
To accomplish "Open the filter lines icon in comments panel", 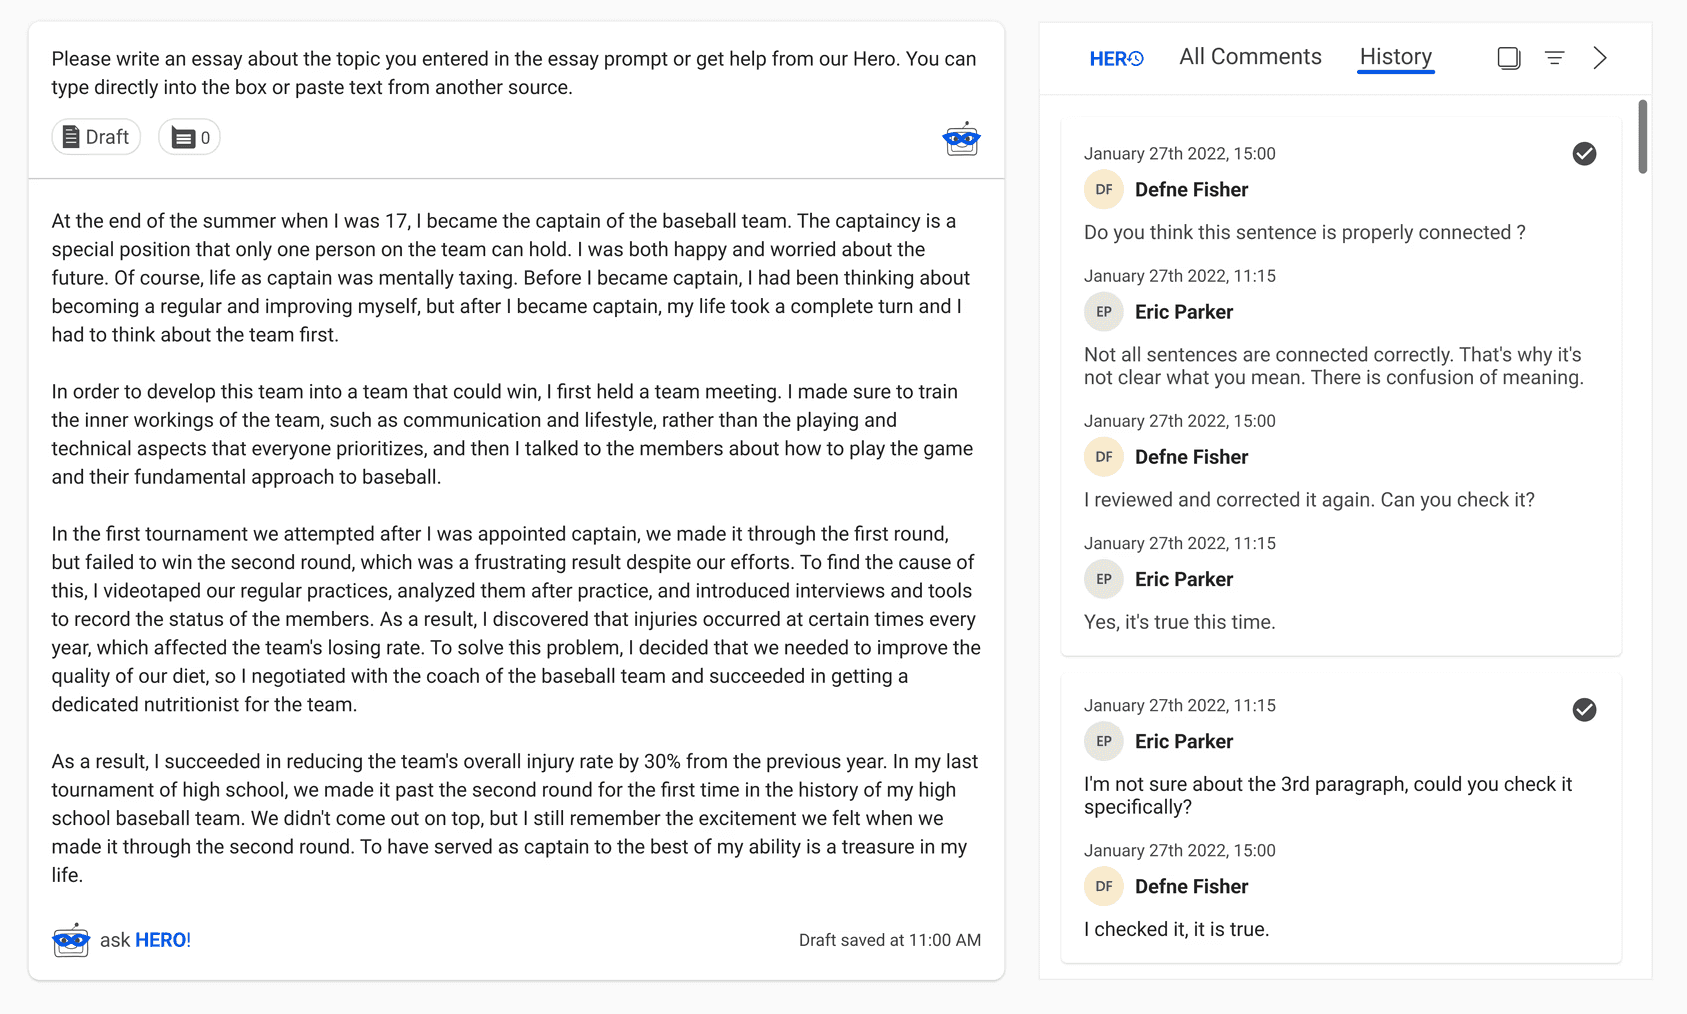I will click(x=1554, y=58).
